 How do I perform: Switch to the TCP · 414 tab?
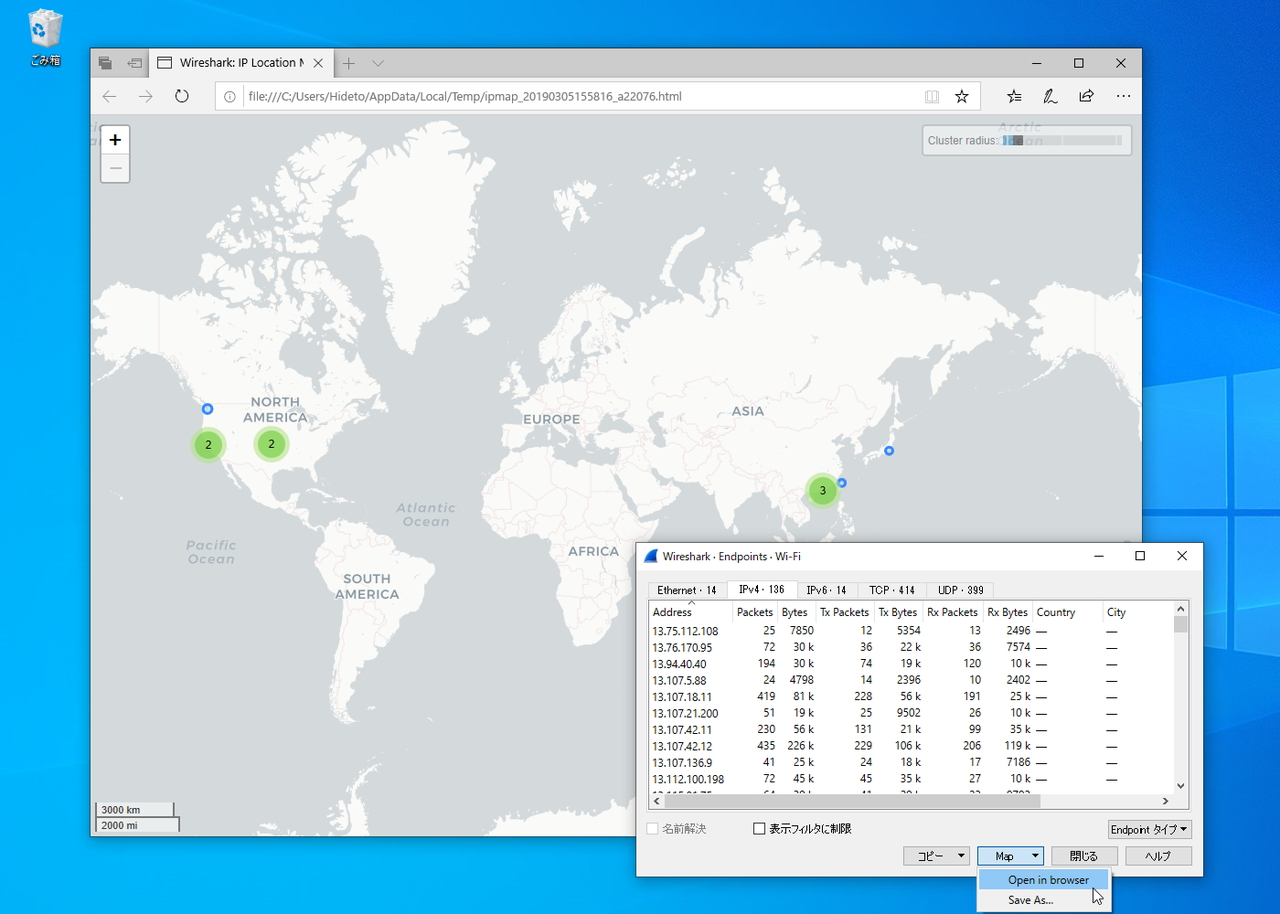click(x=890, y=590)
